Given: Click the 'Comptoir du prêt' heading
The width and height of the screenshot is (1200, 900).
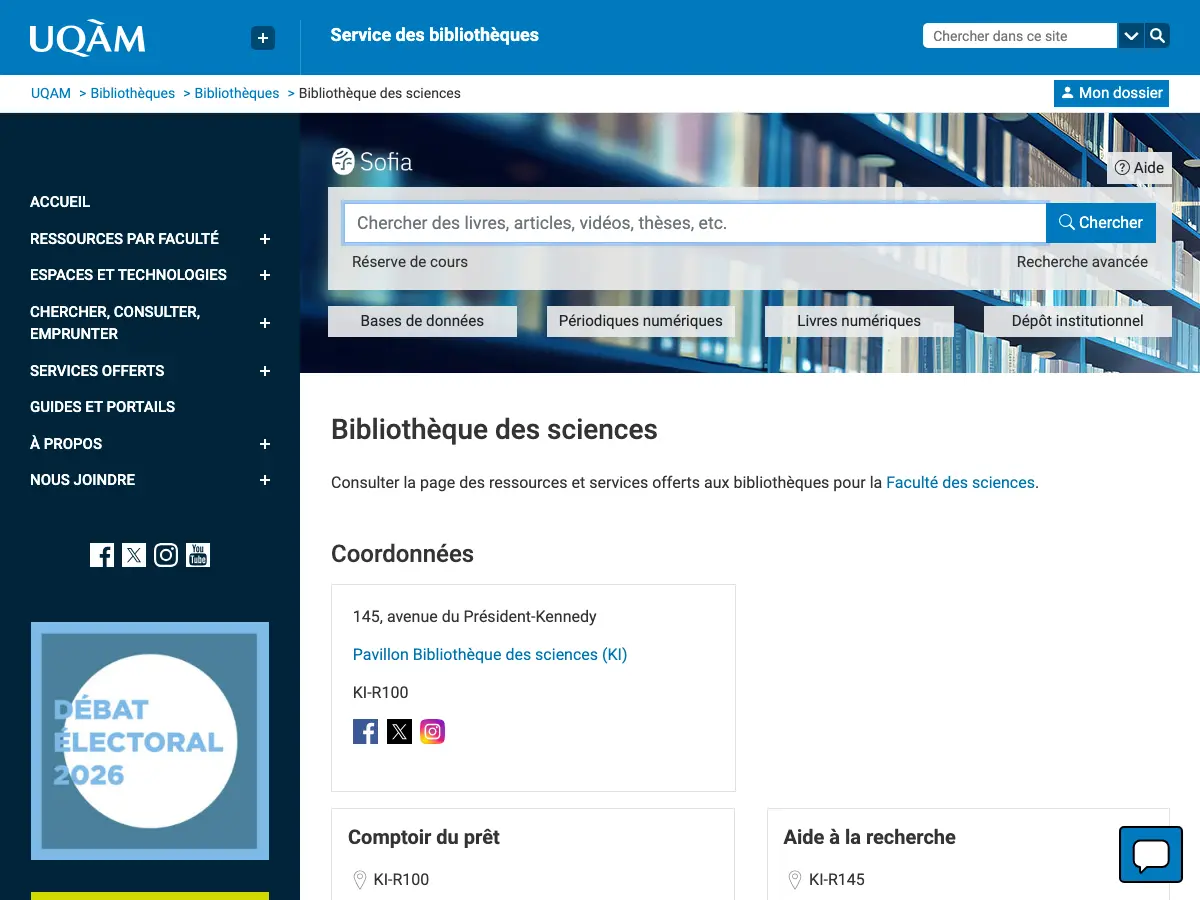Looking at the screenshot, I should (424, 837).
